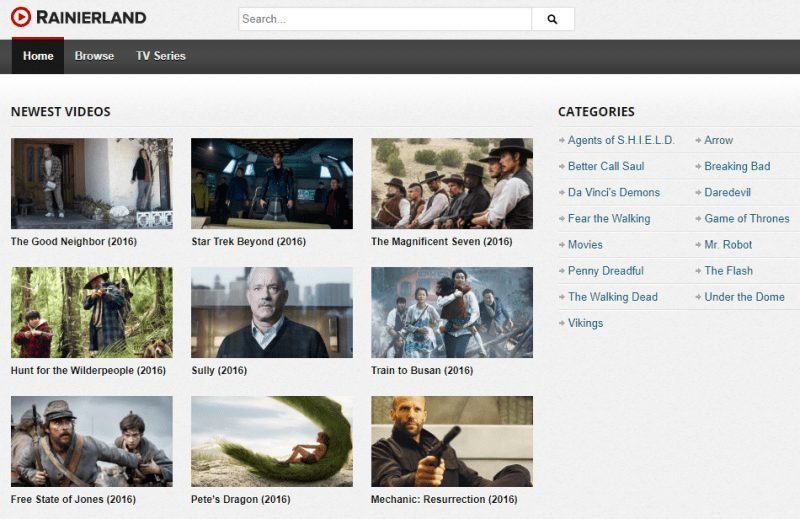Open the Daredevil category
Viewport: 800px width, 519px height.
pos(728,192)
